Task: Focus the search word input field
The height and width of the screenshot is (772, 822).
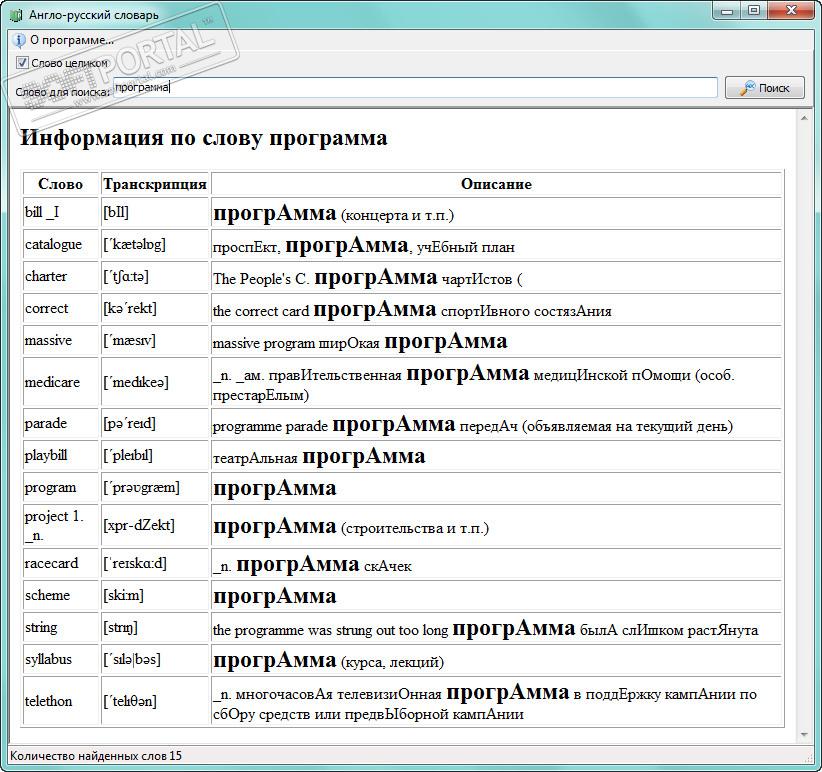Action: pyautogui.click(x=415, y=88)
